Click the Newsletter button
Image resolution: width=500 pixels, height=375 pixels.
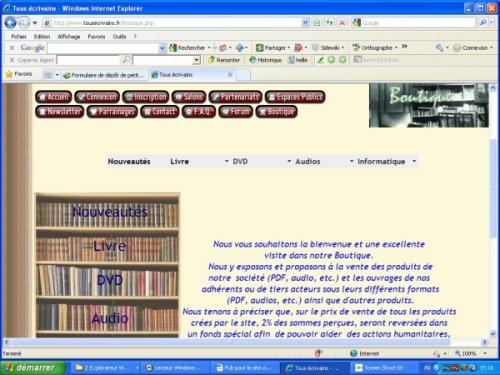click(60, 112)
